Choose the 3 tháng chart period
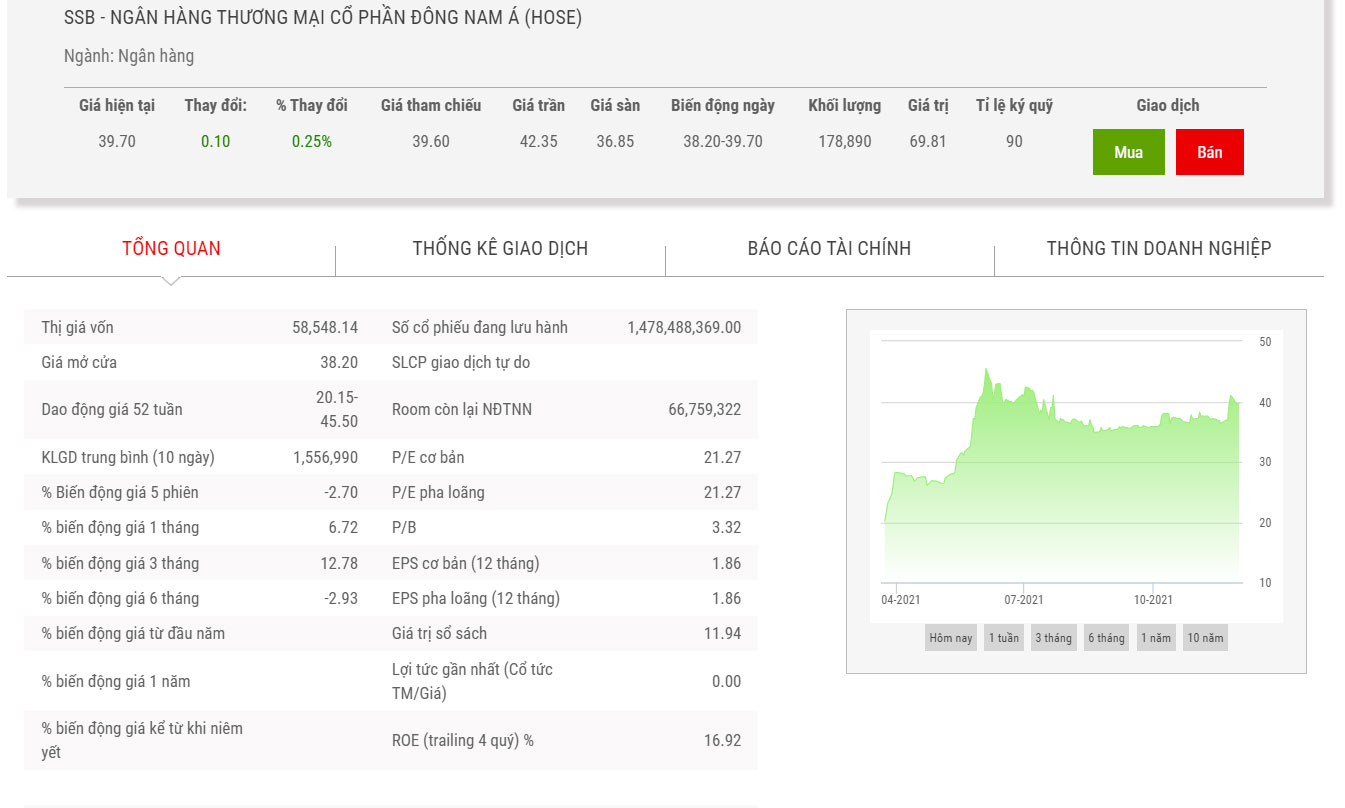The width and height of the screenshot is (1345, 808). [x=1053, y=638]
